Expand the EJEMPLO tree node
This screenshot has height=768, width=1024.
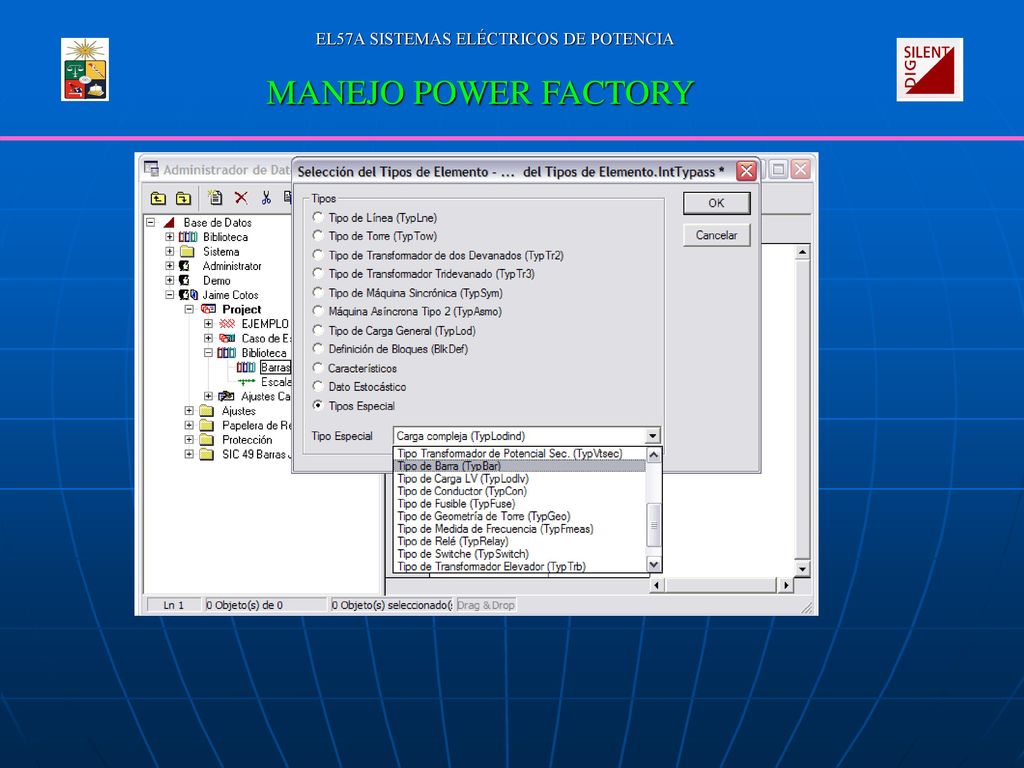208,323
